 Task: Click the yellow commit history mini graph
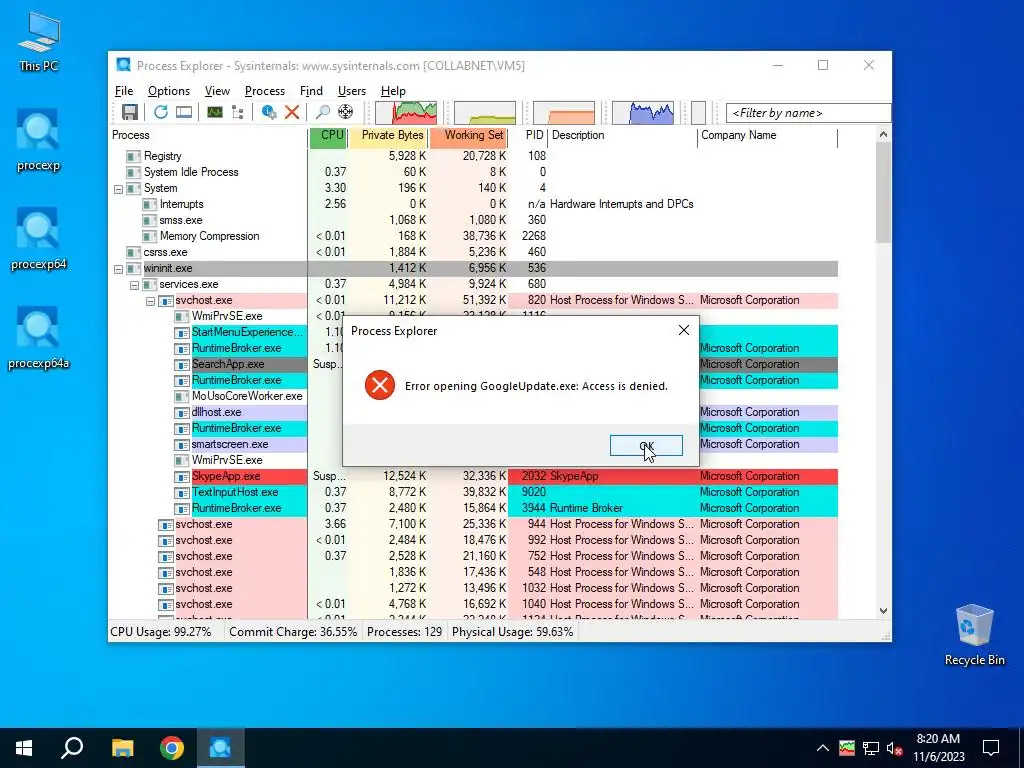coord(485,112)
